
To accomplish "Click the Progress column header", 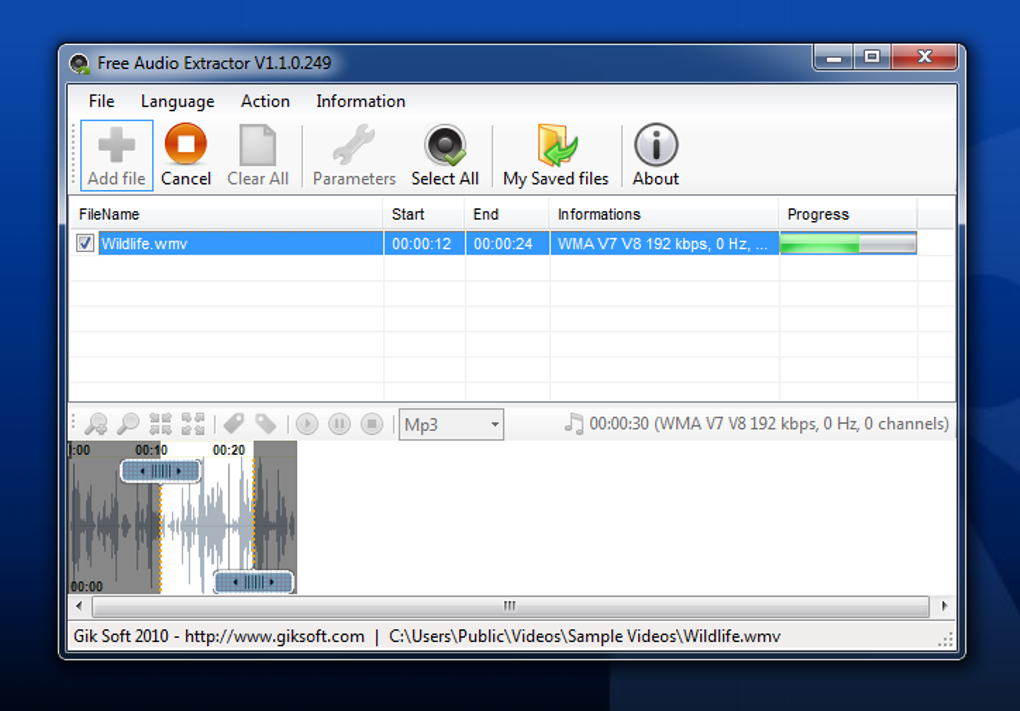I will [848, 214].
